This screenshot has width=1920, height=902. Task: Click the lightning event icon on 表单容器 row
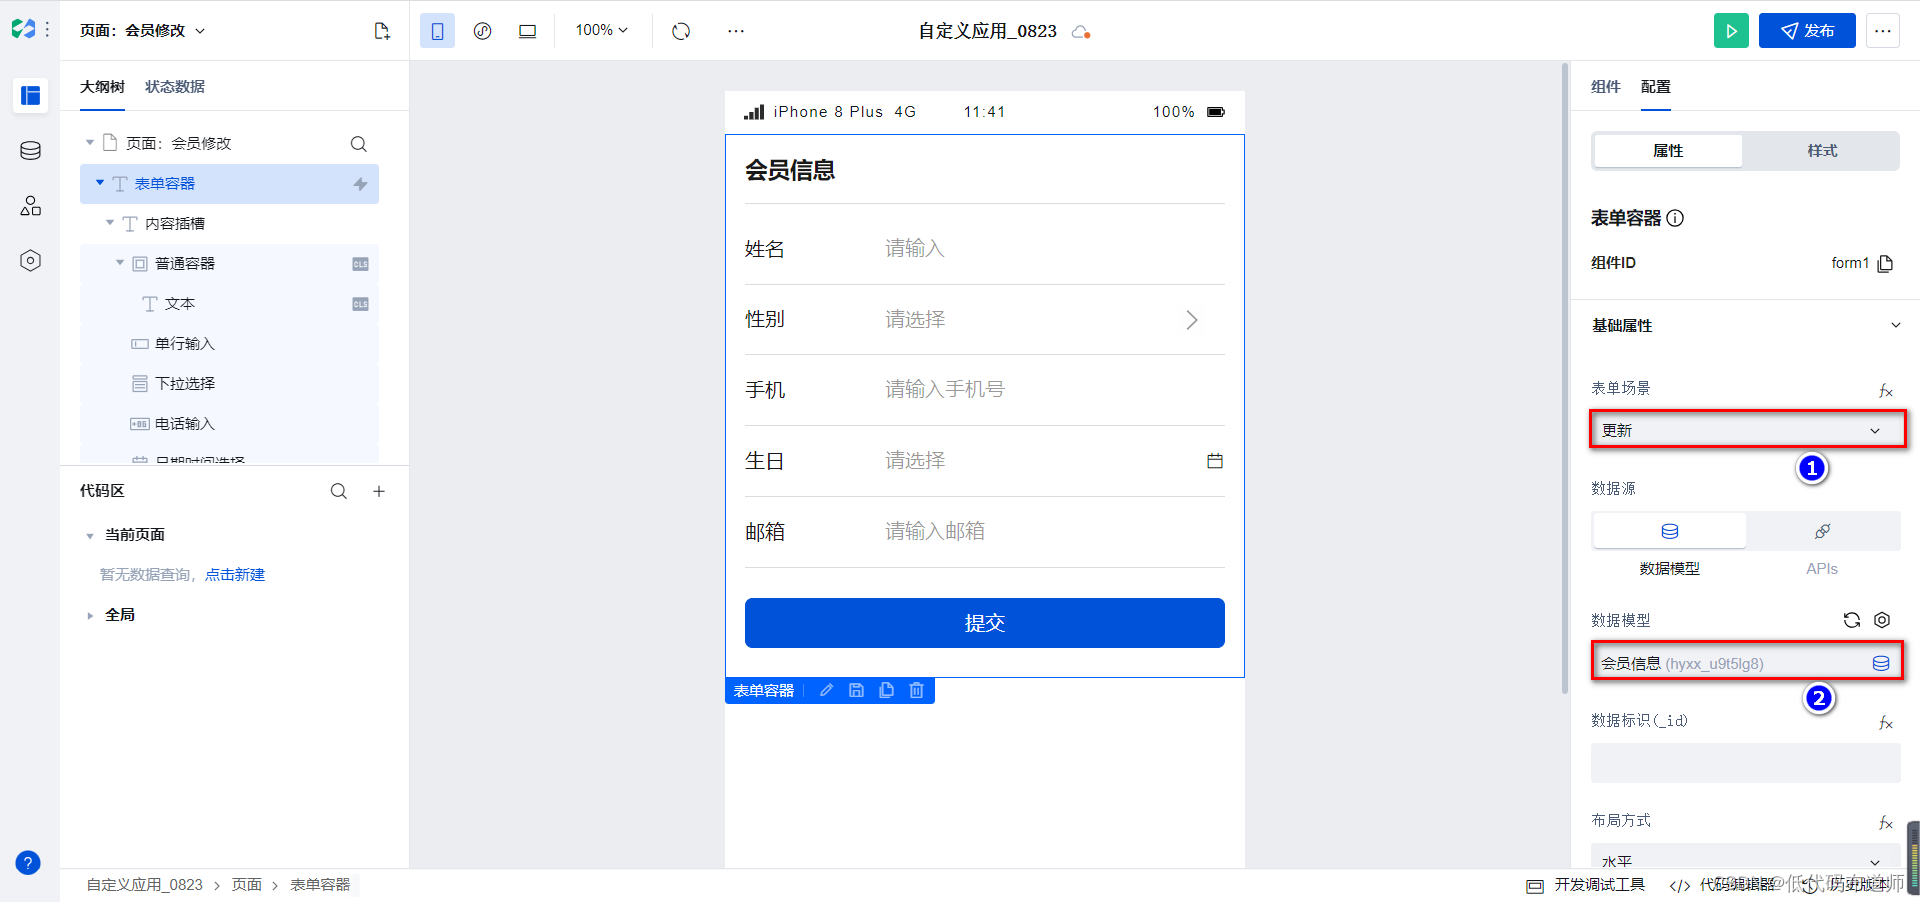361,184
